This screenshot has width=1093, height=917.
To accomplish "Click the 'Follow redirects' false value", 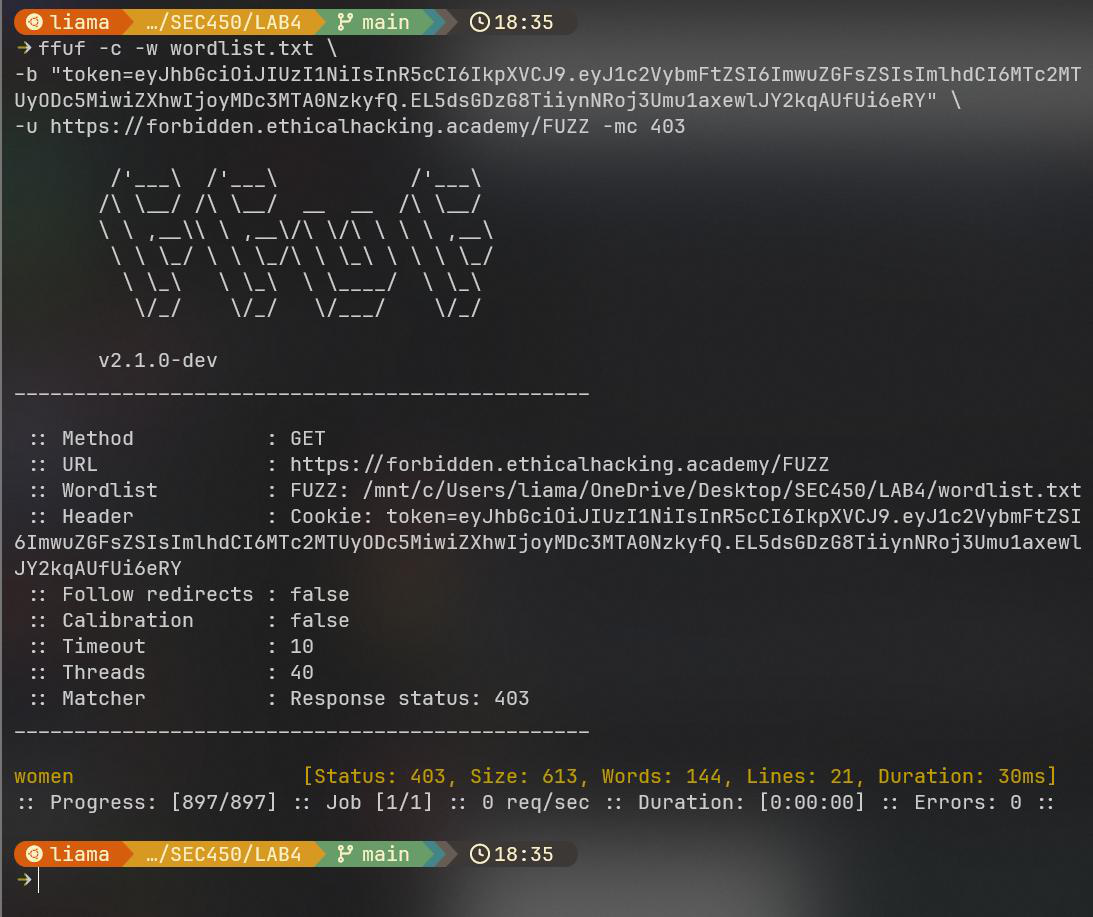I will click(319, 594).
